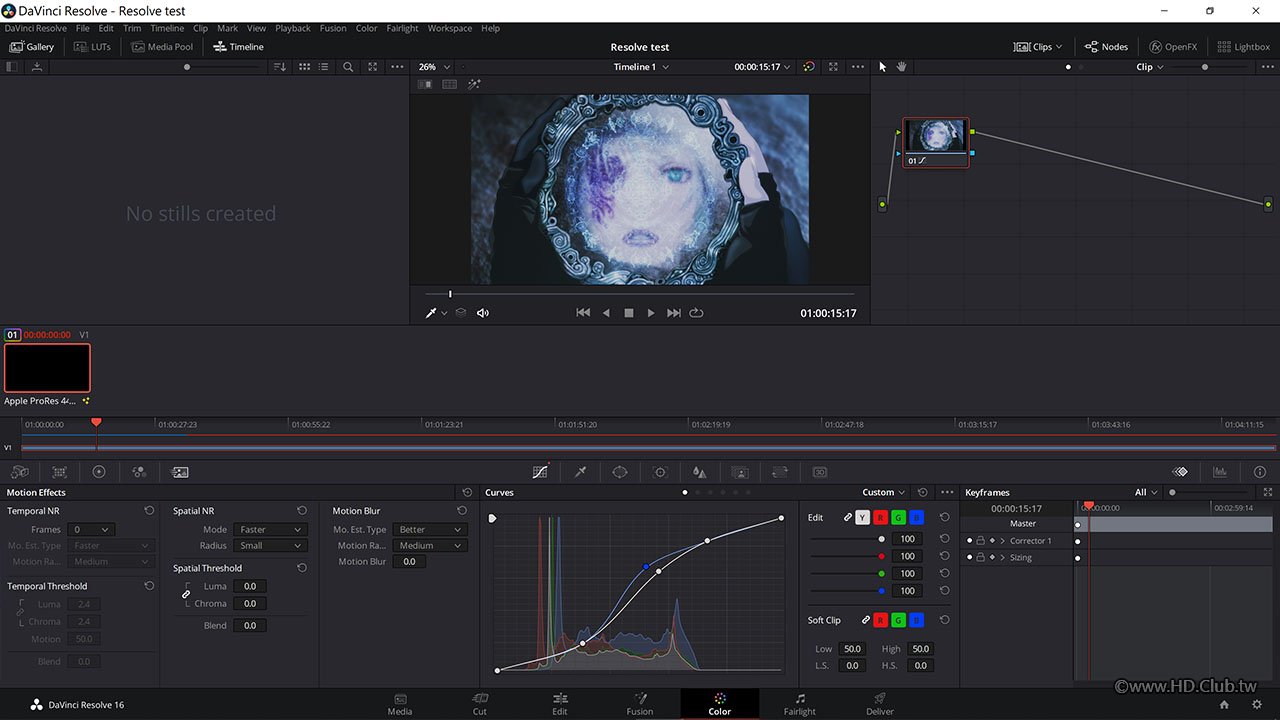Reset the Temporal NR settings

pos(149,511)
